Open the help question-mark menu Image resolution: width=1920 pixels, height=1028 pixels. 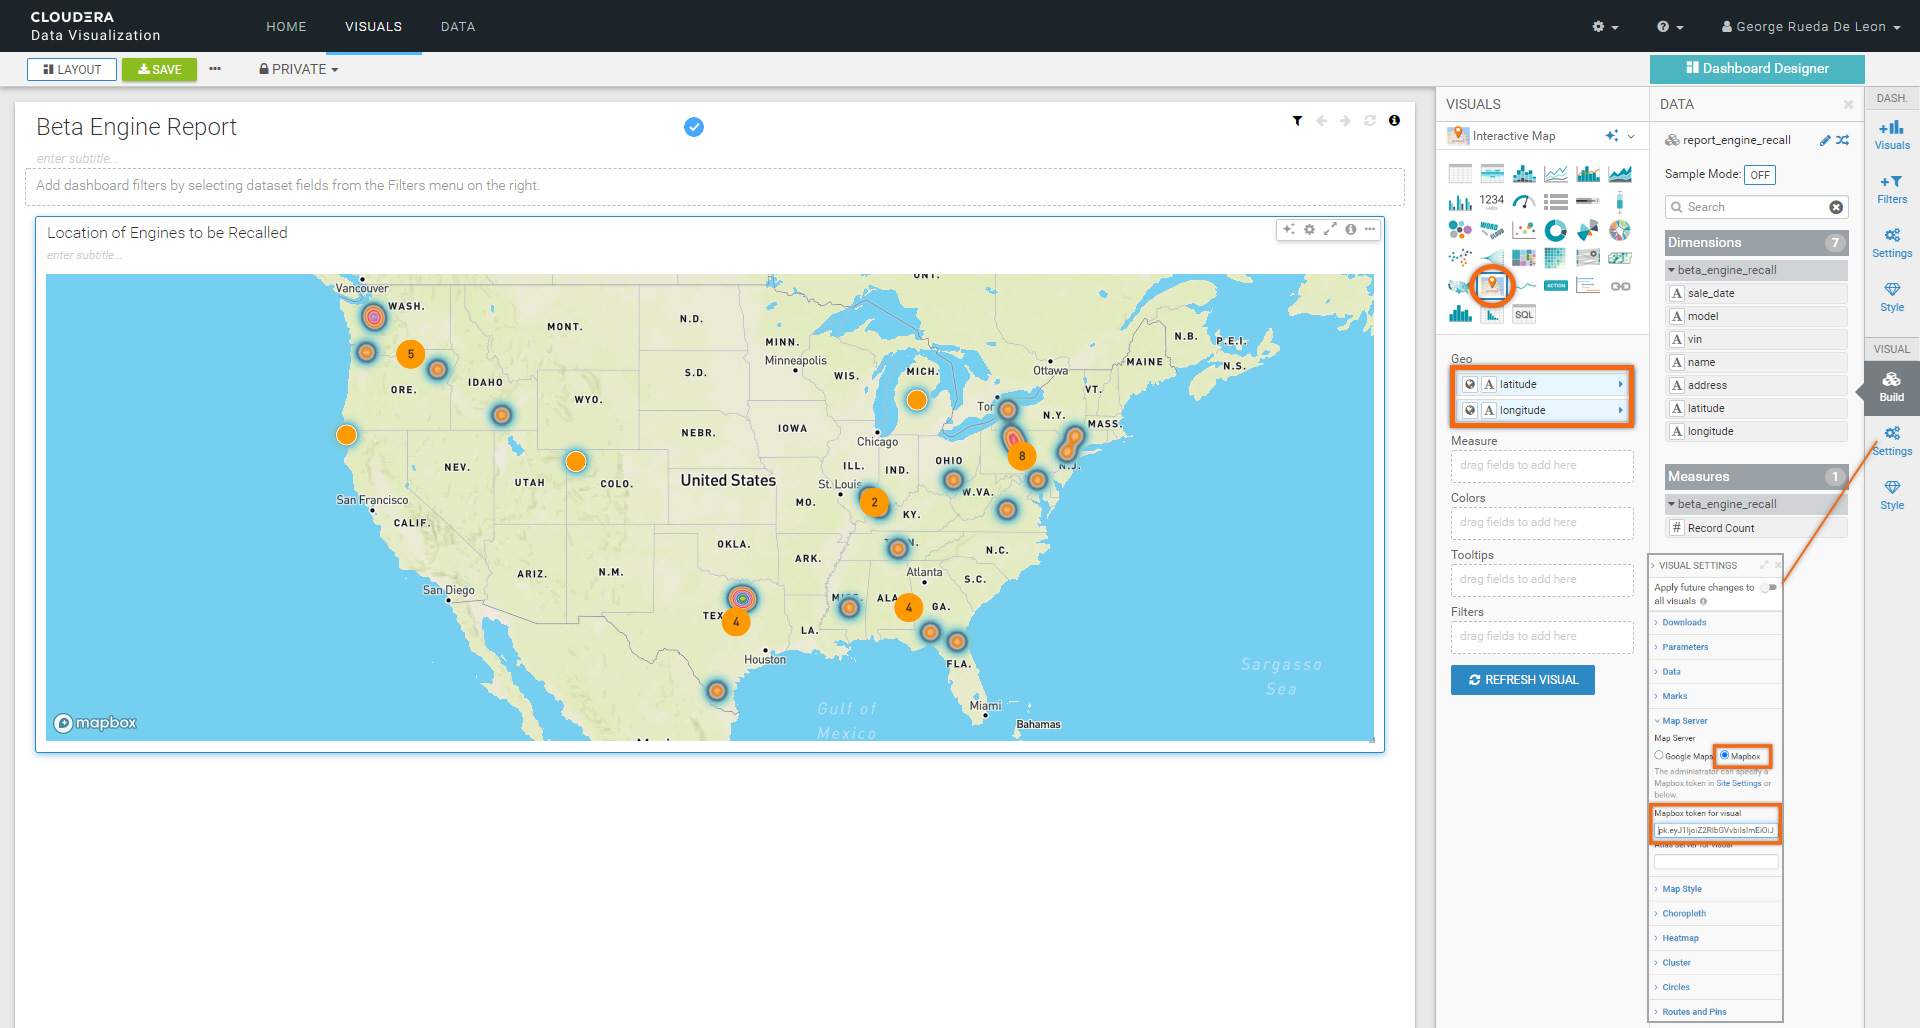(1670, 27)
